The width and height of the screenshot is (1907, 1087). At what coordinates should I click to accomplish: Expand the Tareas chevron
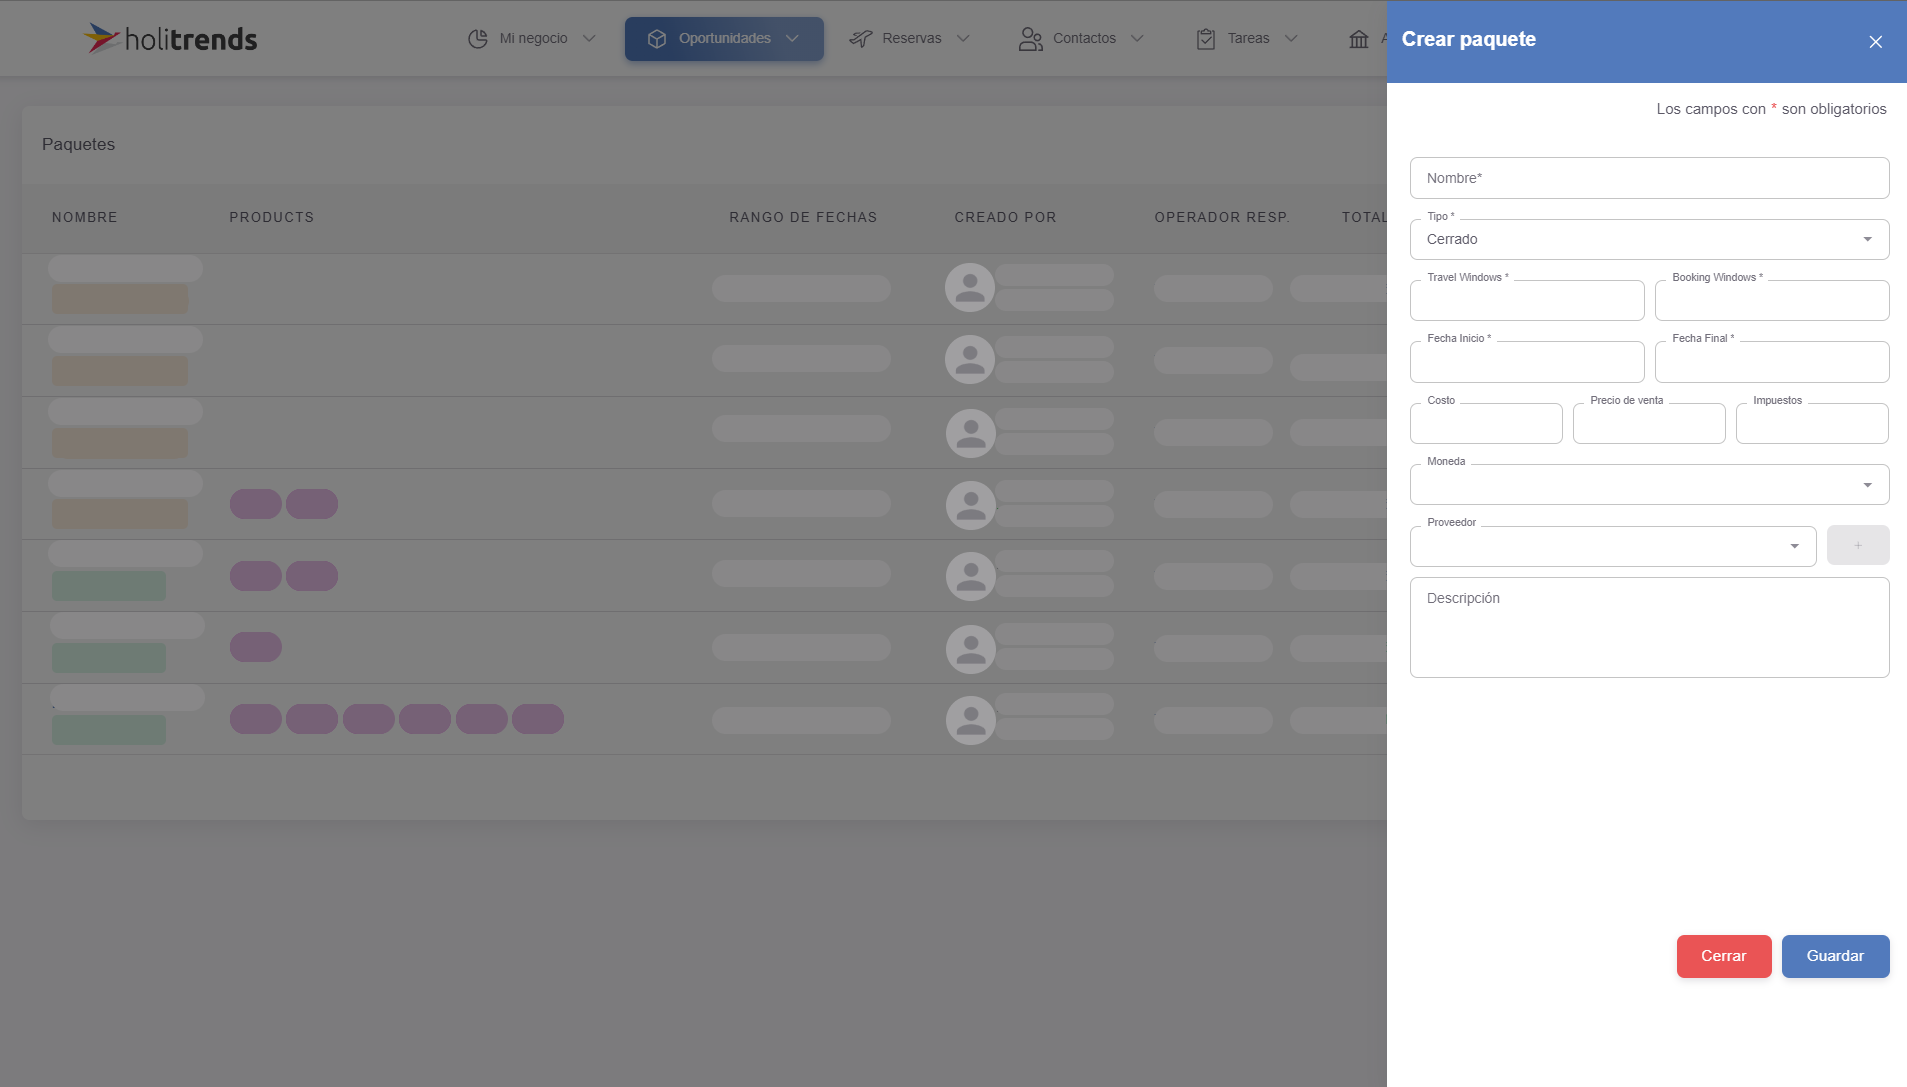point(1291,39)
